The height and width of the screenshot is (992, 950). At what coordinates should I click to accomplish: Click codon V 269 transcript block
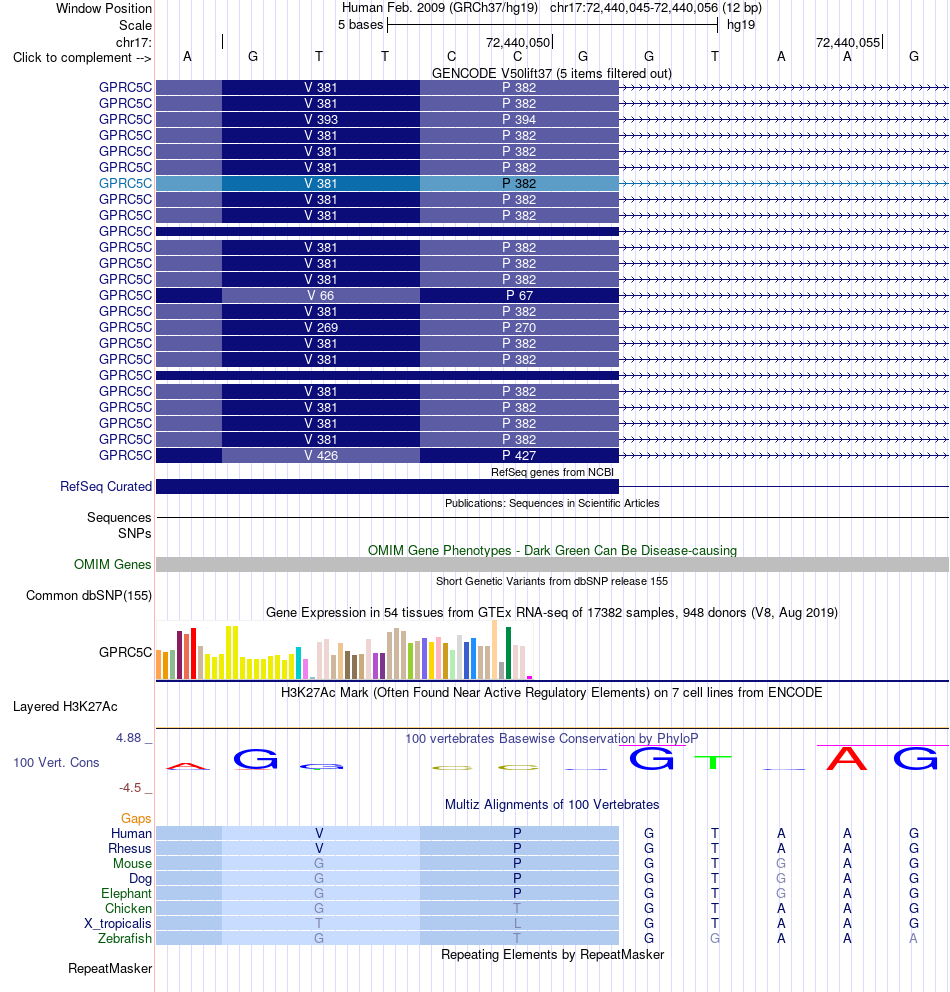321,328
